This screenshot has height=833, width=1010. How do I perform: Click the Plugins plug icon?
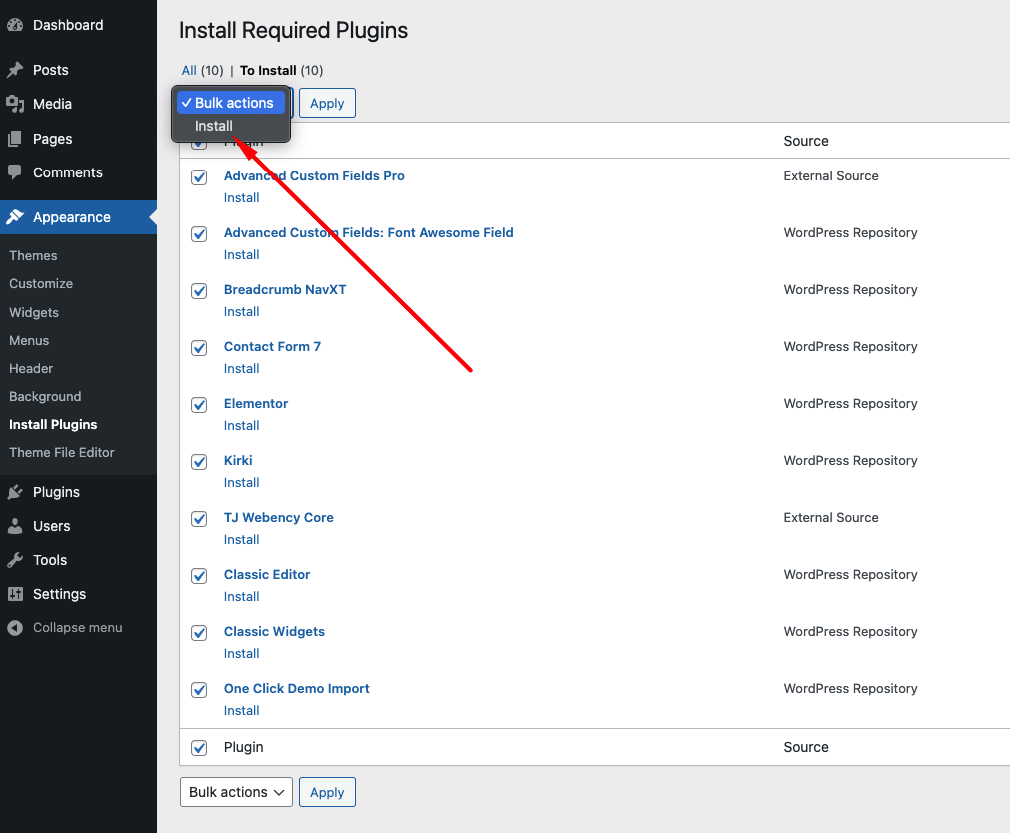(15, 492)
